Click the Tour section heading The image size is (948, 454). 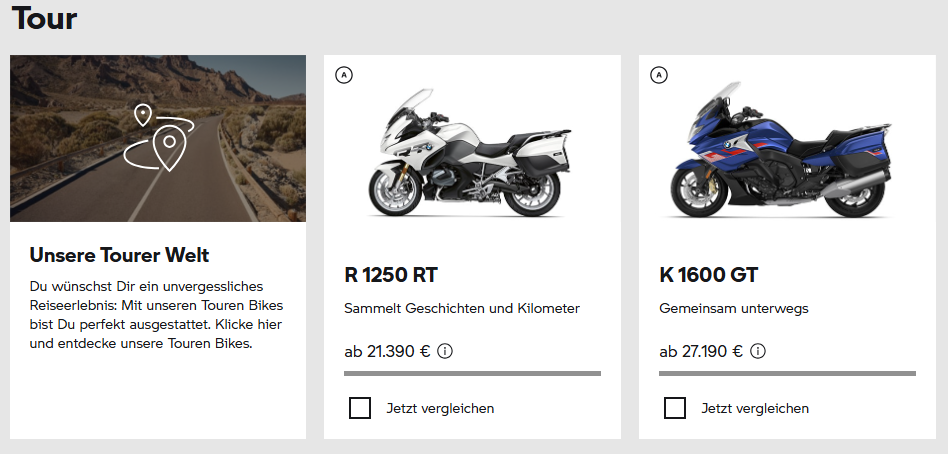tap(45, 17)
